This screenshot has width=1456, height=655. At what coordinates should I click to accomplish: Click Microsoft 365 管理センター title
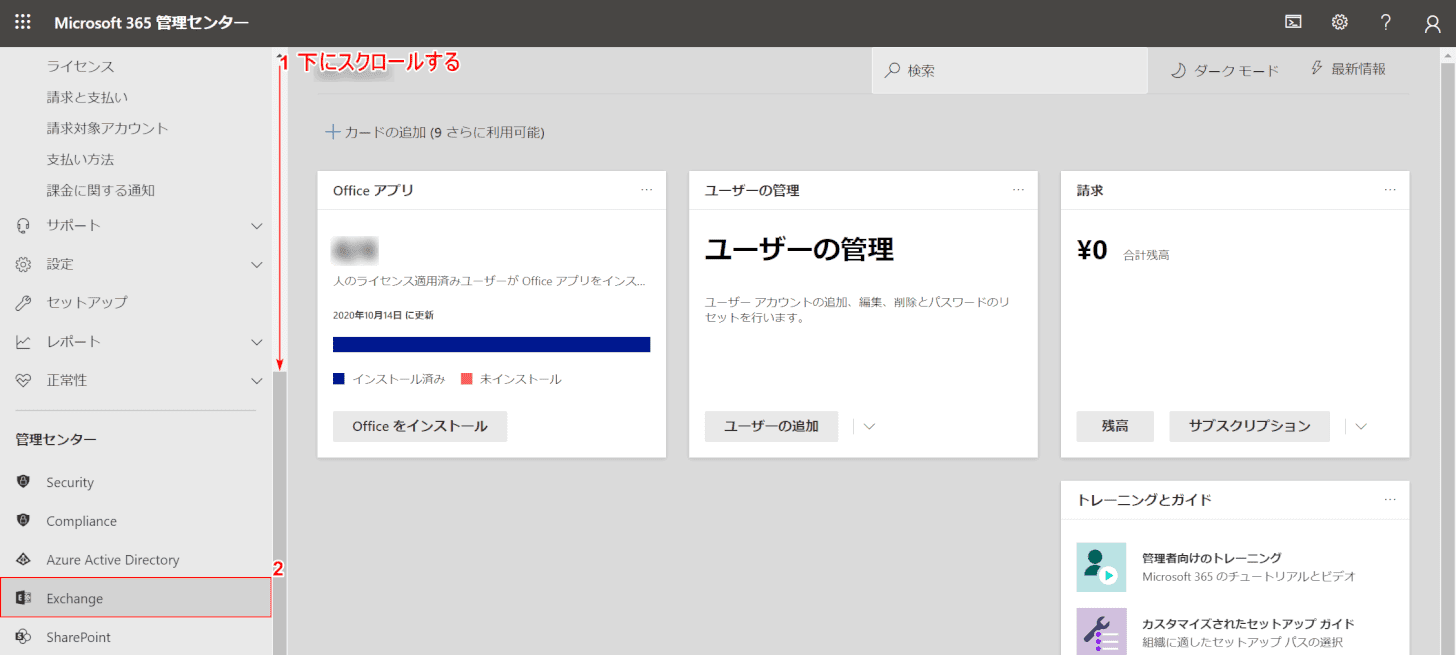152,23
